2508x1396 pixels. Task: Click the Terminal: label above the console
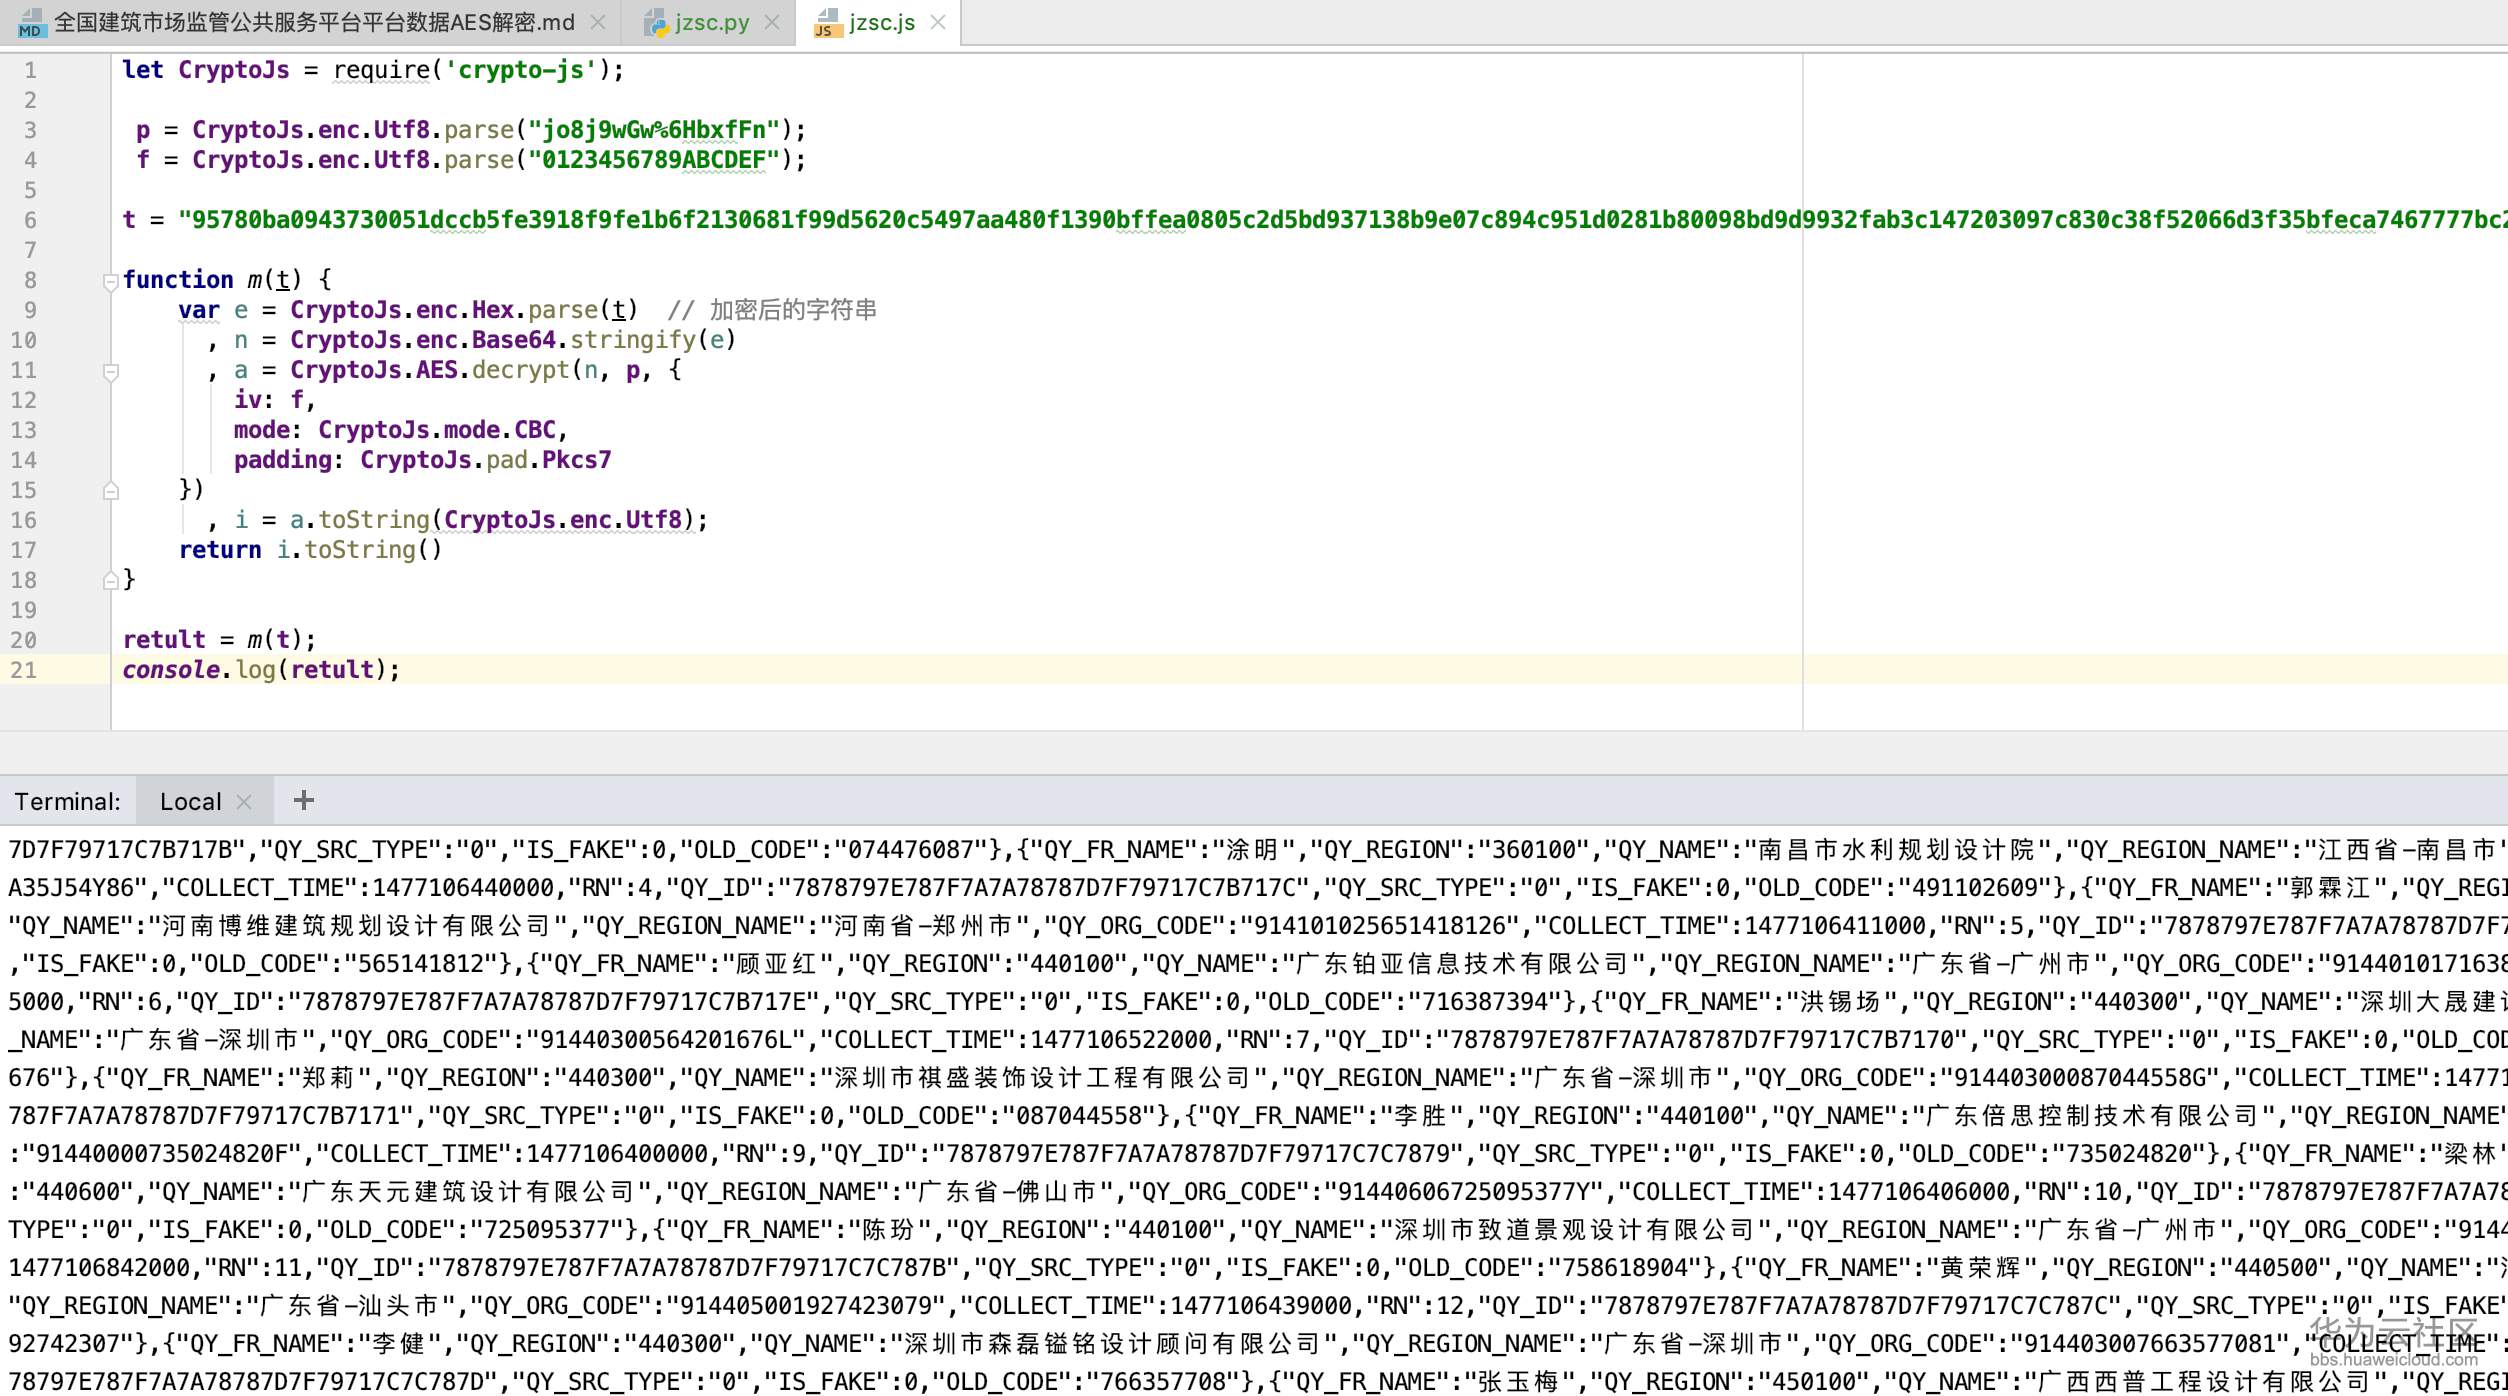(67, 800)
